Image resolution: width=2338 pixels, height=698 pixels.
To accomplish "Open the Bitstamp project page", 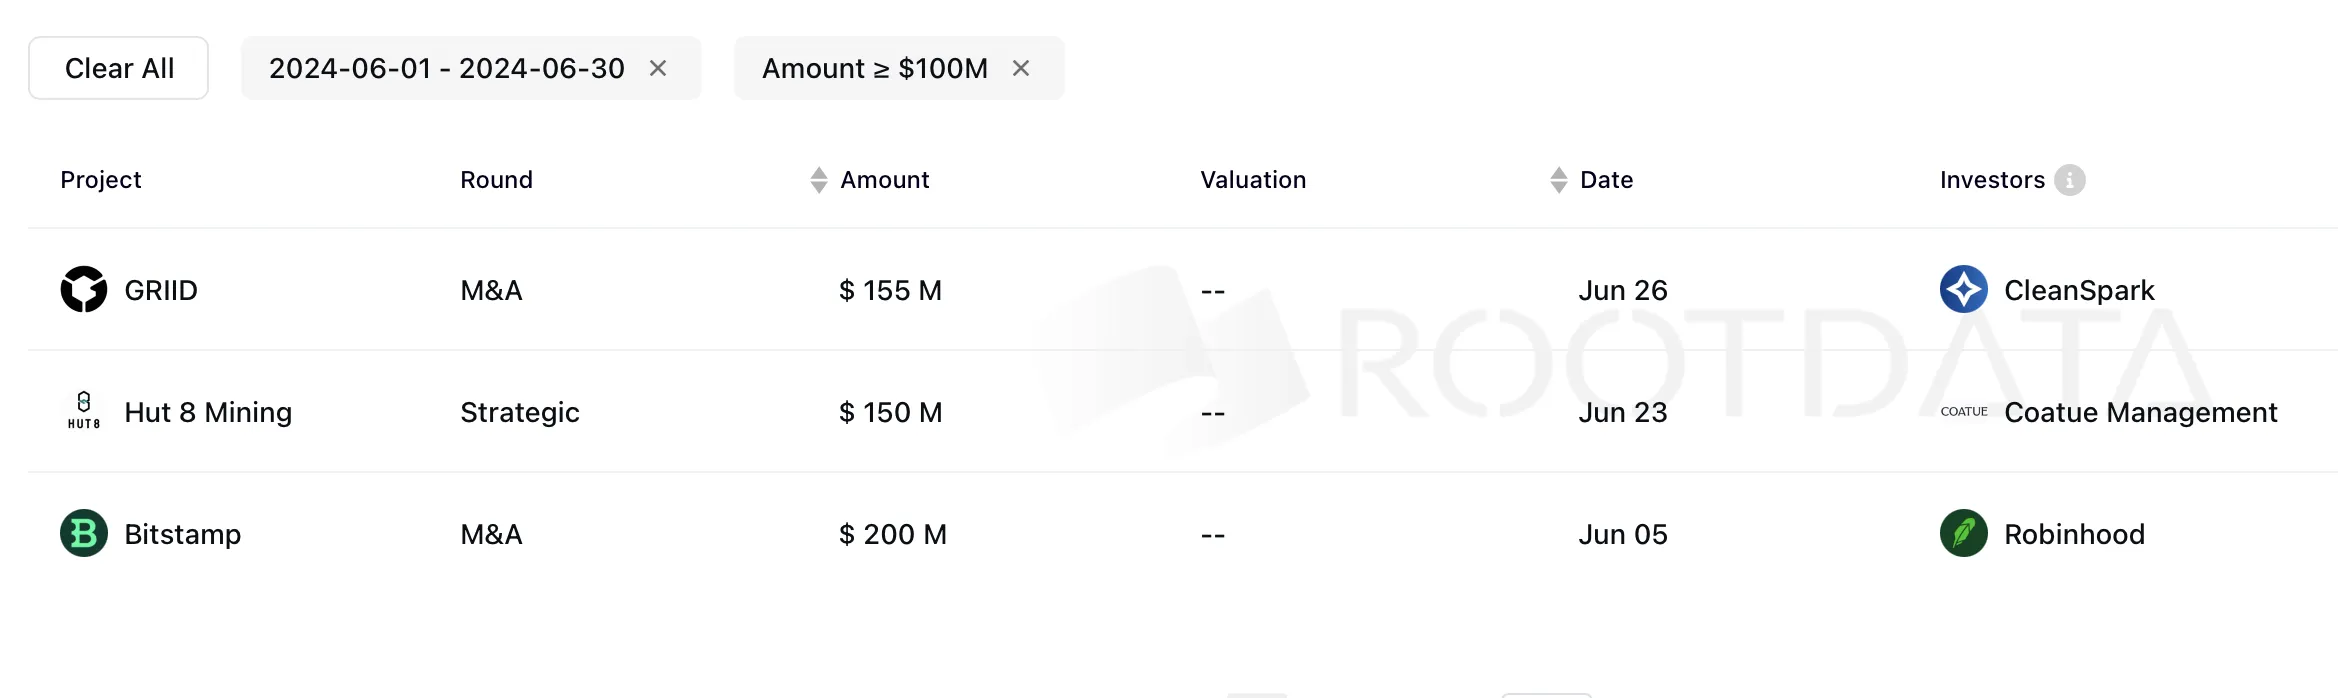I will pyautogui.click(x=182, y=534).
